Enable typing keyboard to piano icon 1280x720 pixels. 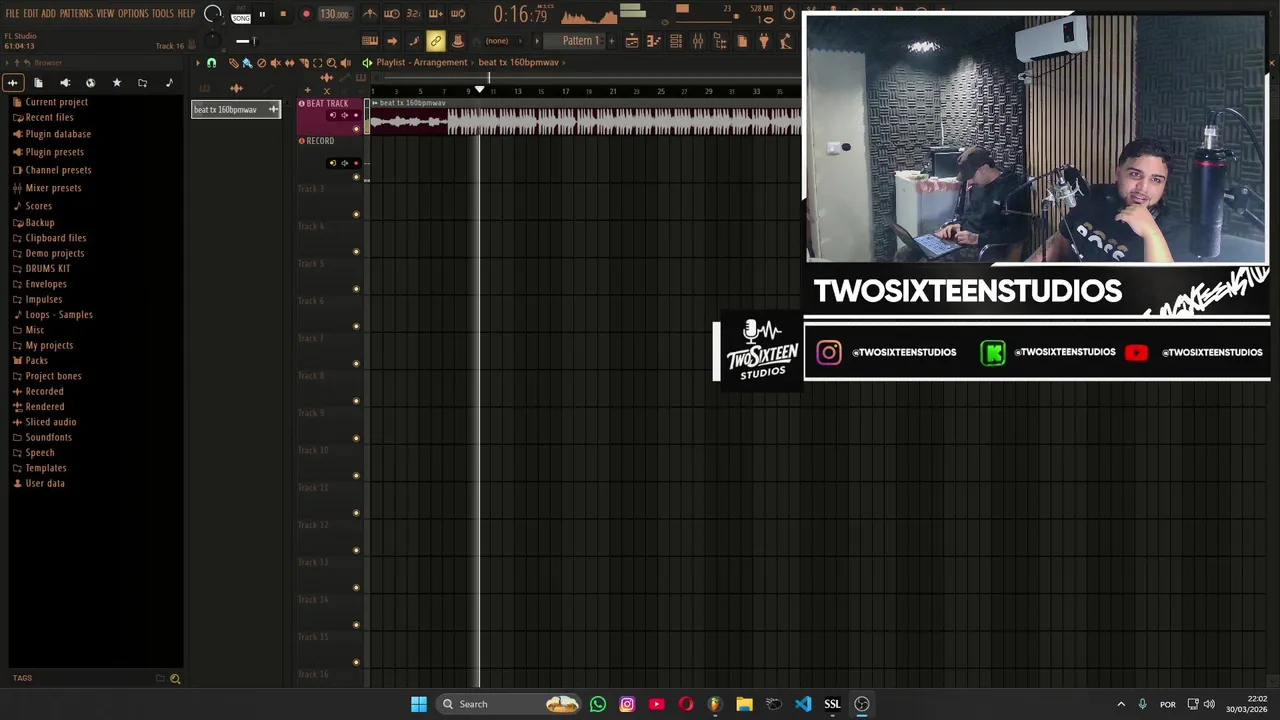[x=370, y=41]
